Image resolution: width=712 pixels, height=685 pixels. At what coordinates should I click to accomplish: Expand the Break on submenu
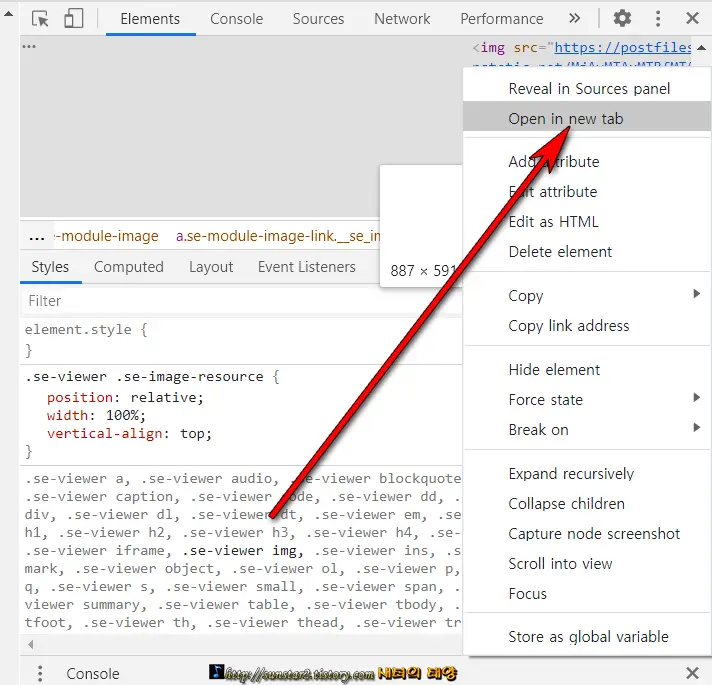(x=587, y=429)
